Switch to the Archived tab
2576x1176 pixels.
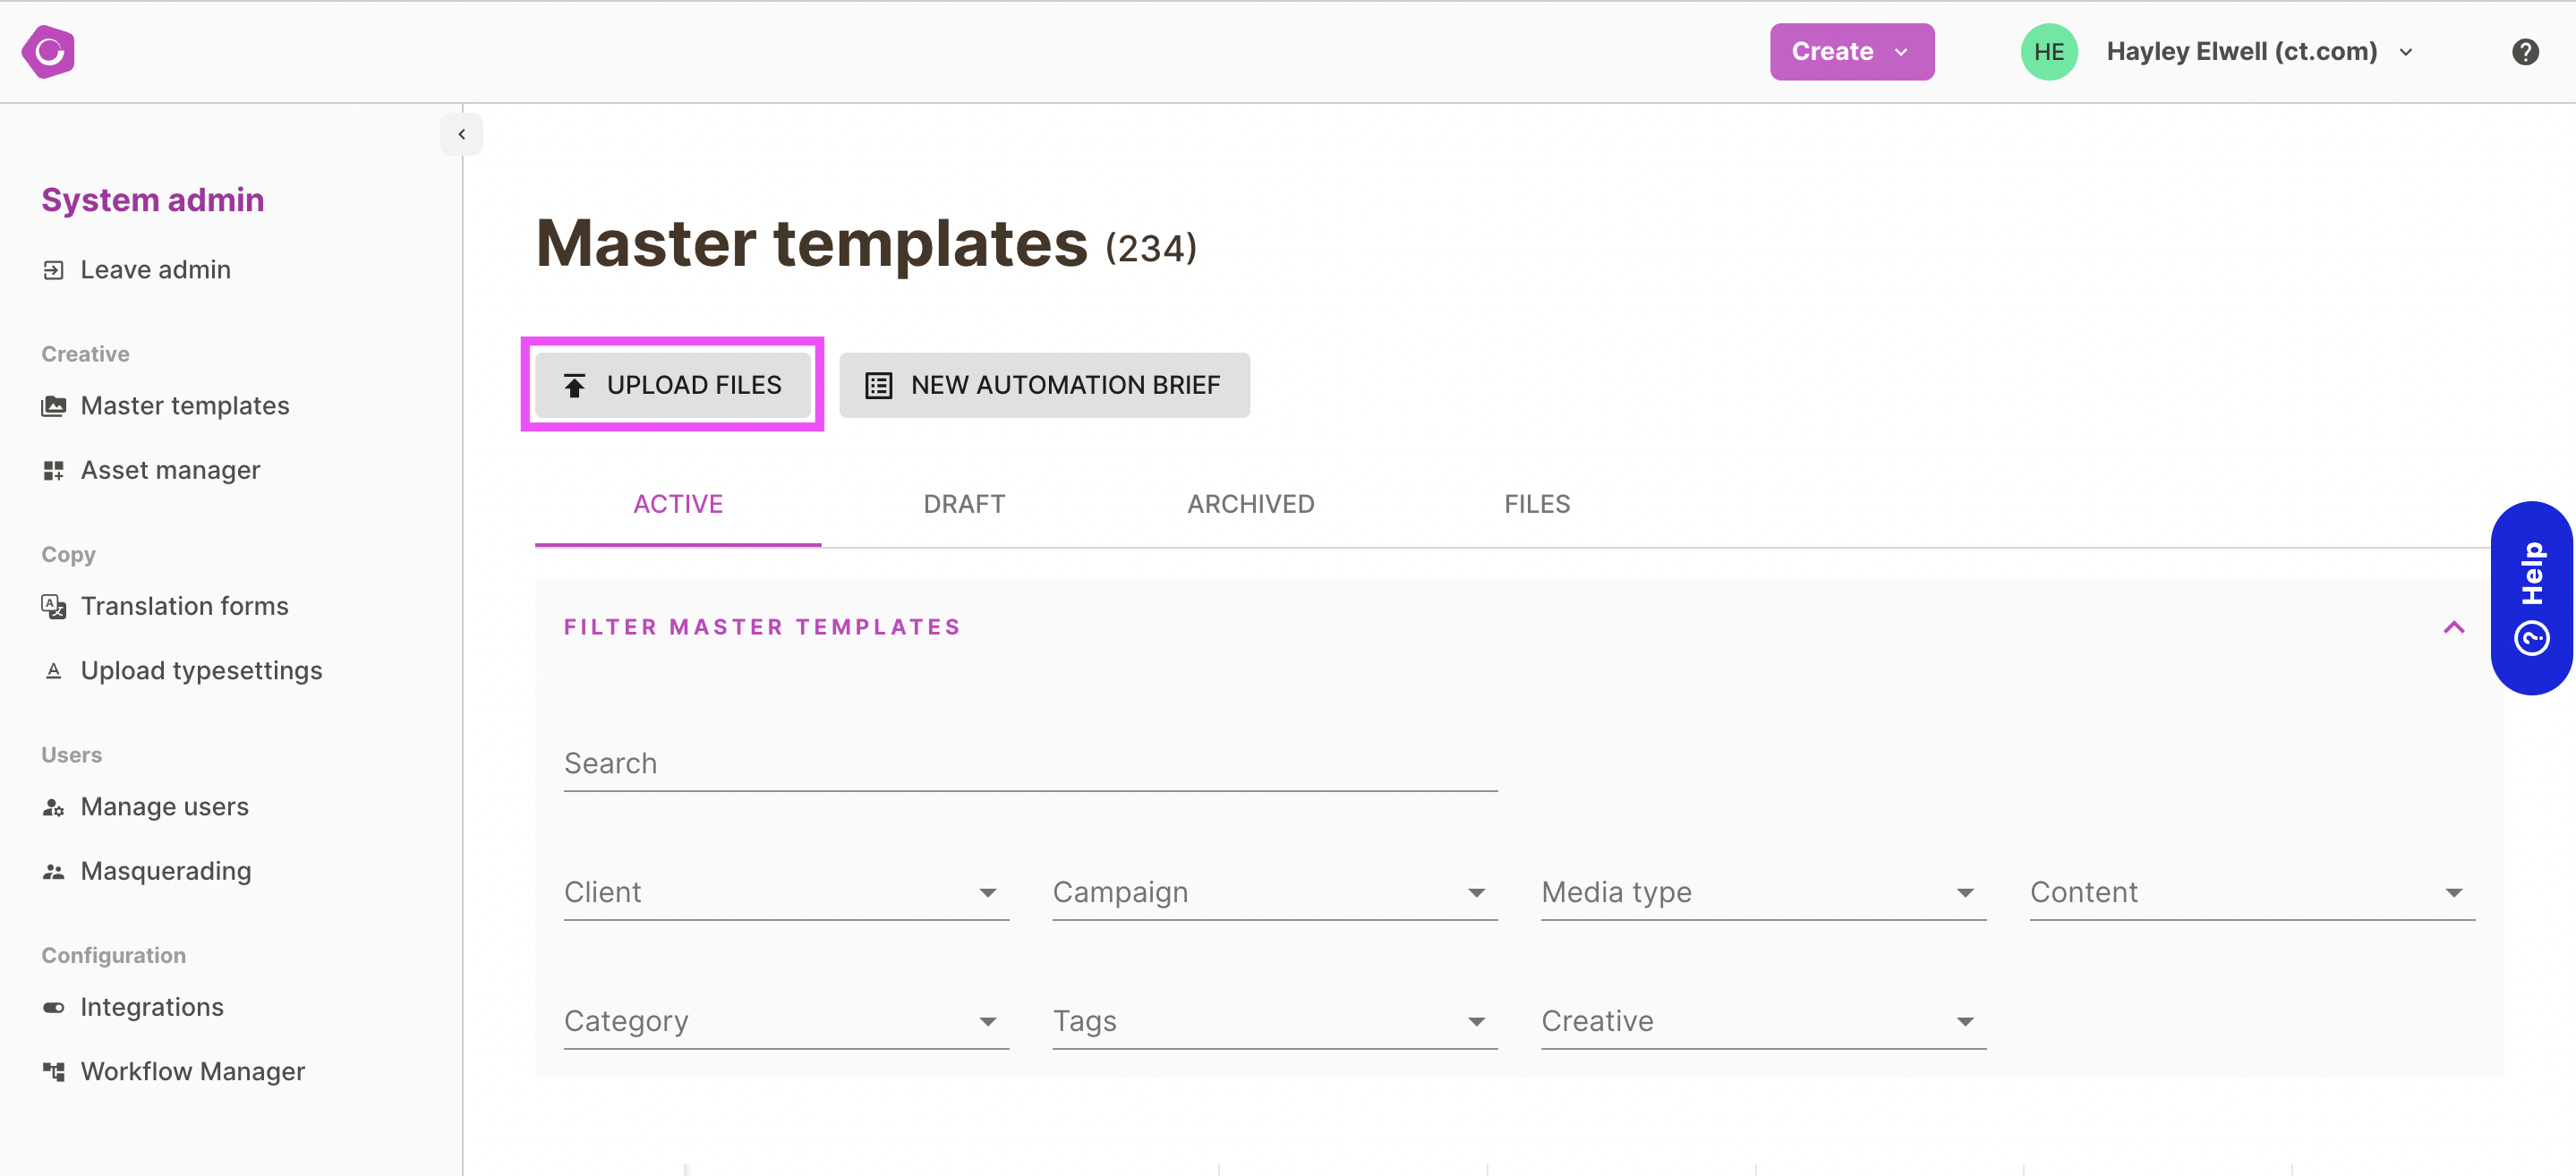pyautogui.click(x=1251, y=504)
